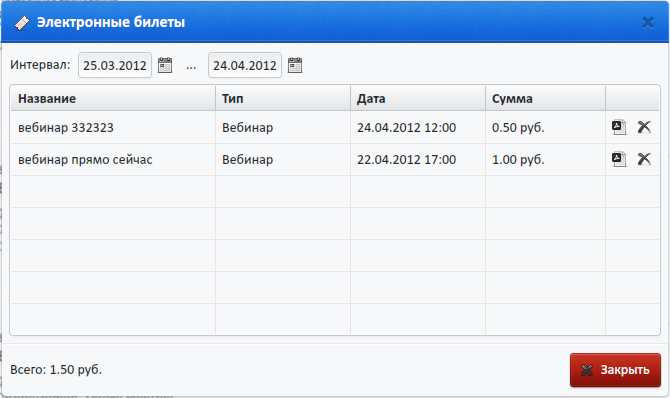The height and width of the screenshot is (398, 670).
Task: Focus the start date field 25.03.2012
Action: tap(115, 65)
